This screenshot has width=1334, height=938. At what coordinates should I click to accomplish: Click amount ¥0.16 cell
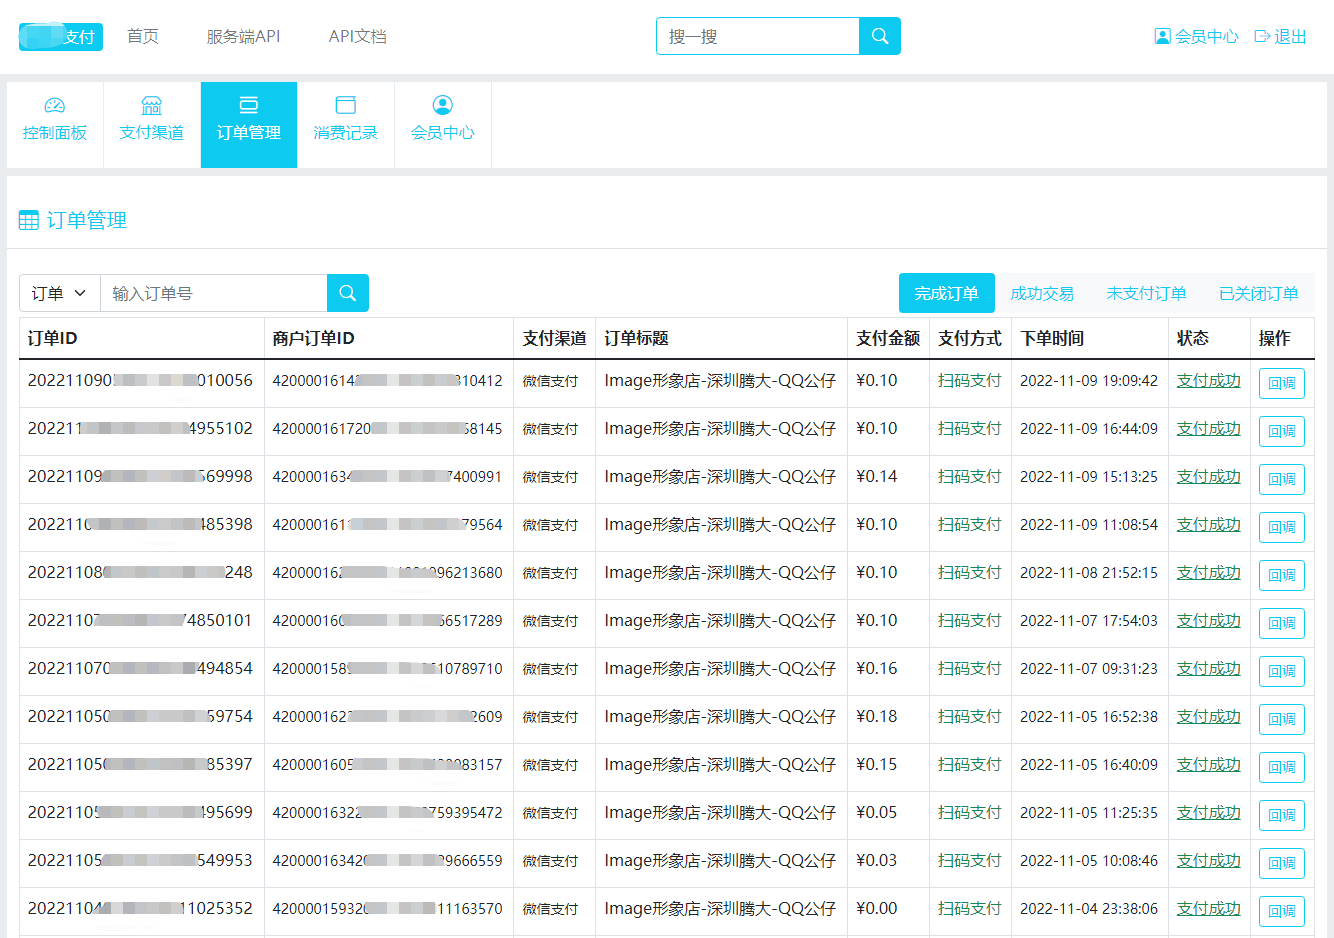[877, 668]
